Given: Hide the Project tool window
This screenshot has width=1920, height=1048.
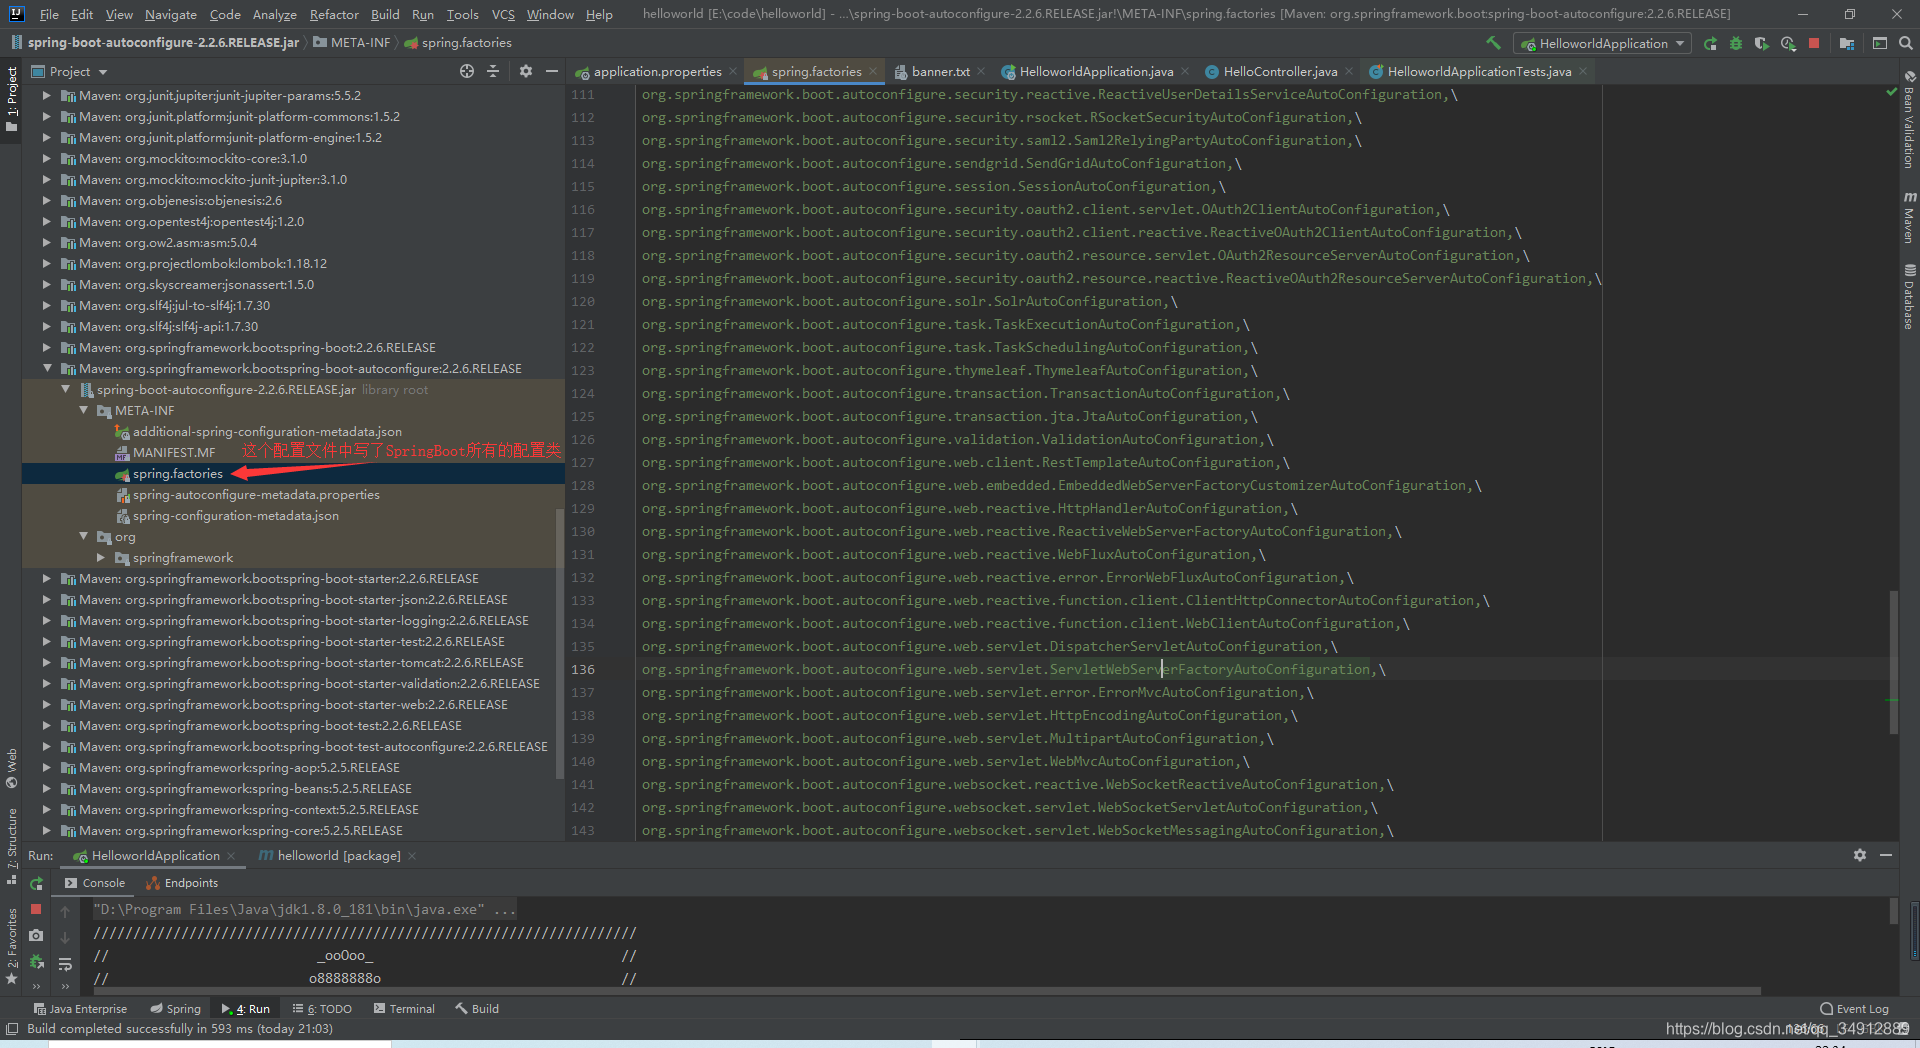Looking at the screenshot, I should pyautogui.click(x=551, y=71).
